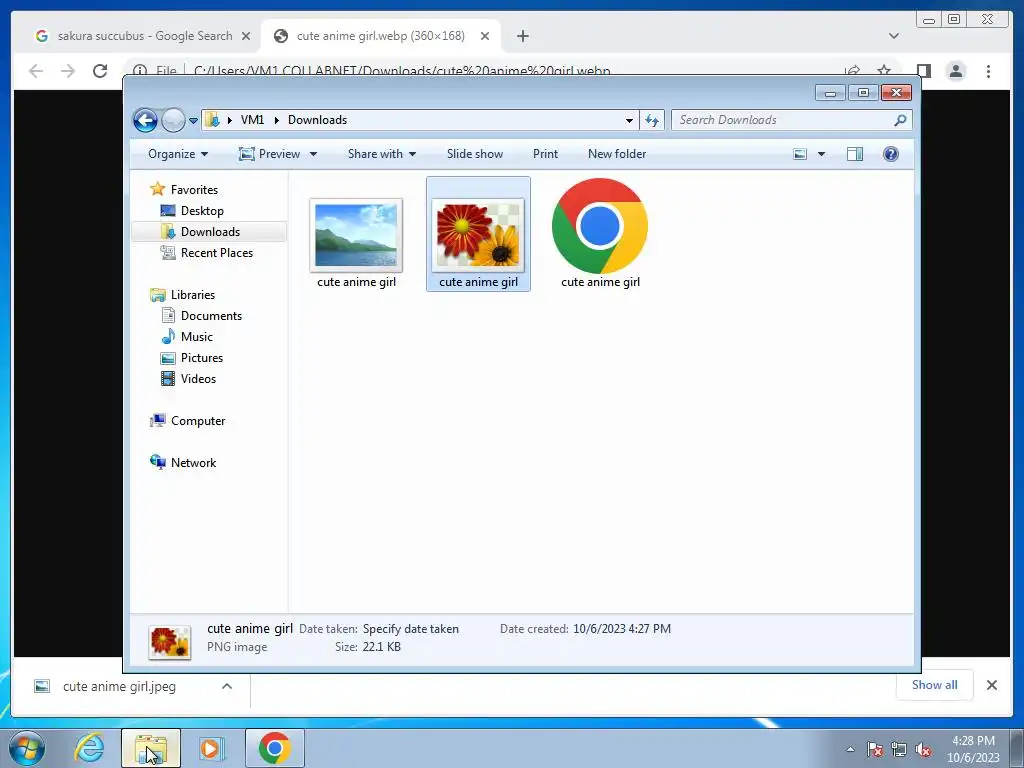Click the network tray icon

[899, 749]
